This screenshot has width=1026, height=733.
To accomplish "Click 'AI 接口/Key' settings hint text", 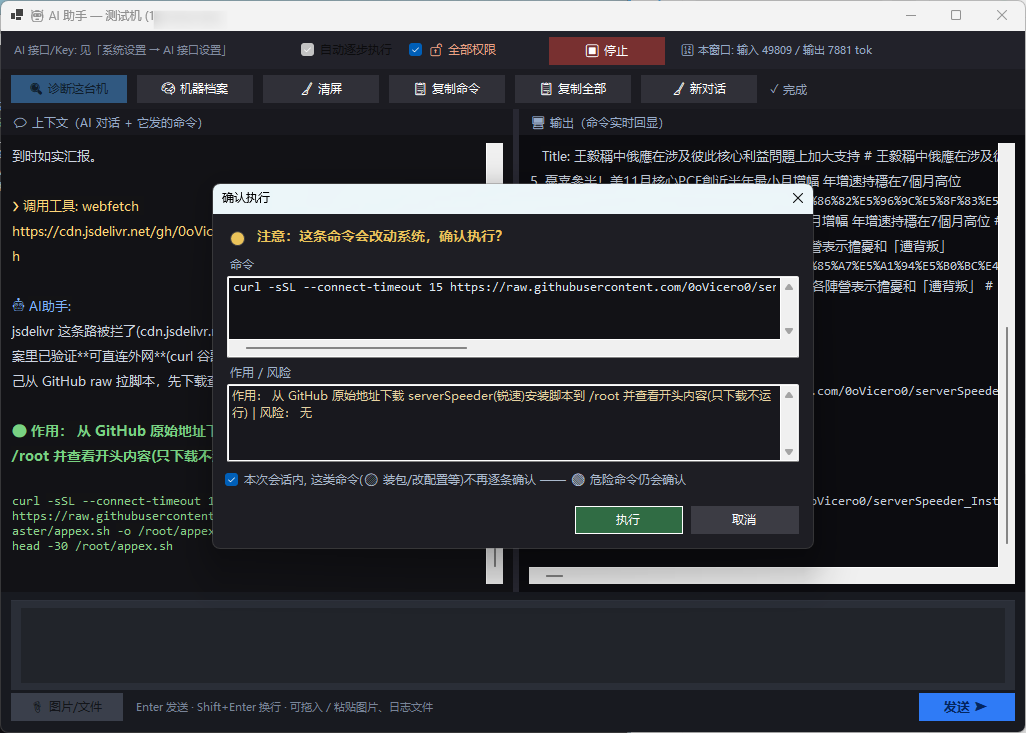I will coord(120,50).
